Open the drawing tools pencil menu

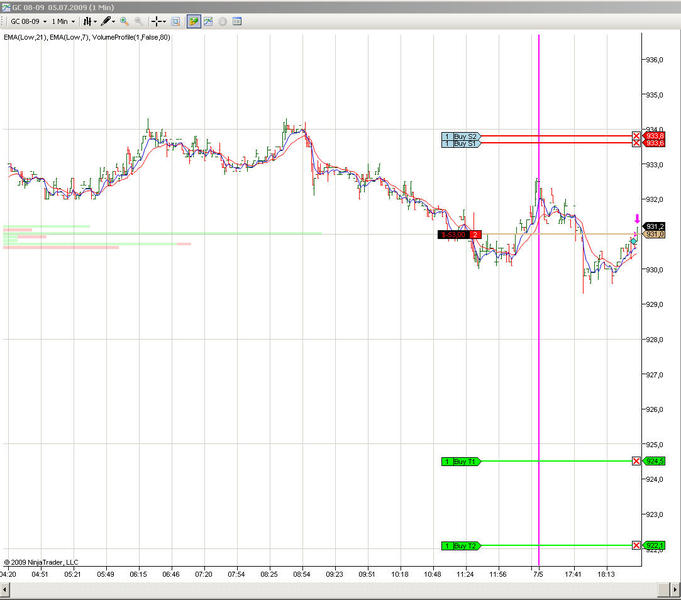coord(106,21)
